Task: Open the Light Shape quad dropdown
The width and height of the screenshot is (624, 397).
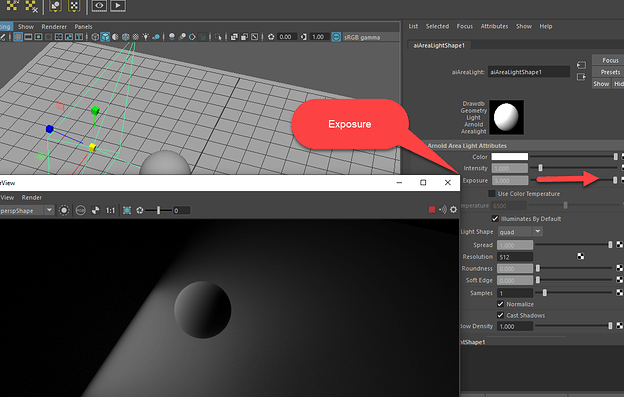Action: click(520, 232)
